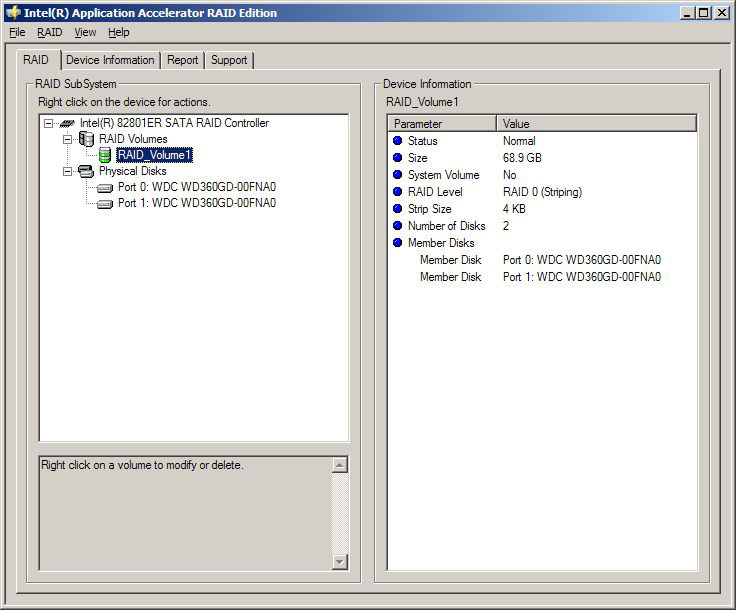Select the RAID Volumes tree item
This screenshot has height=610, width=736.
pos(133,139)
